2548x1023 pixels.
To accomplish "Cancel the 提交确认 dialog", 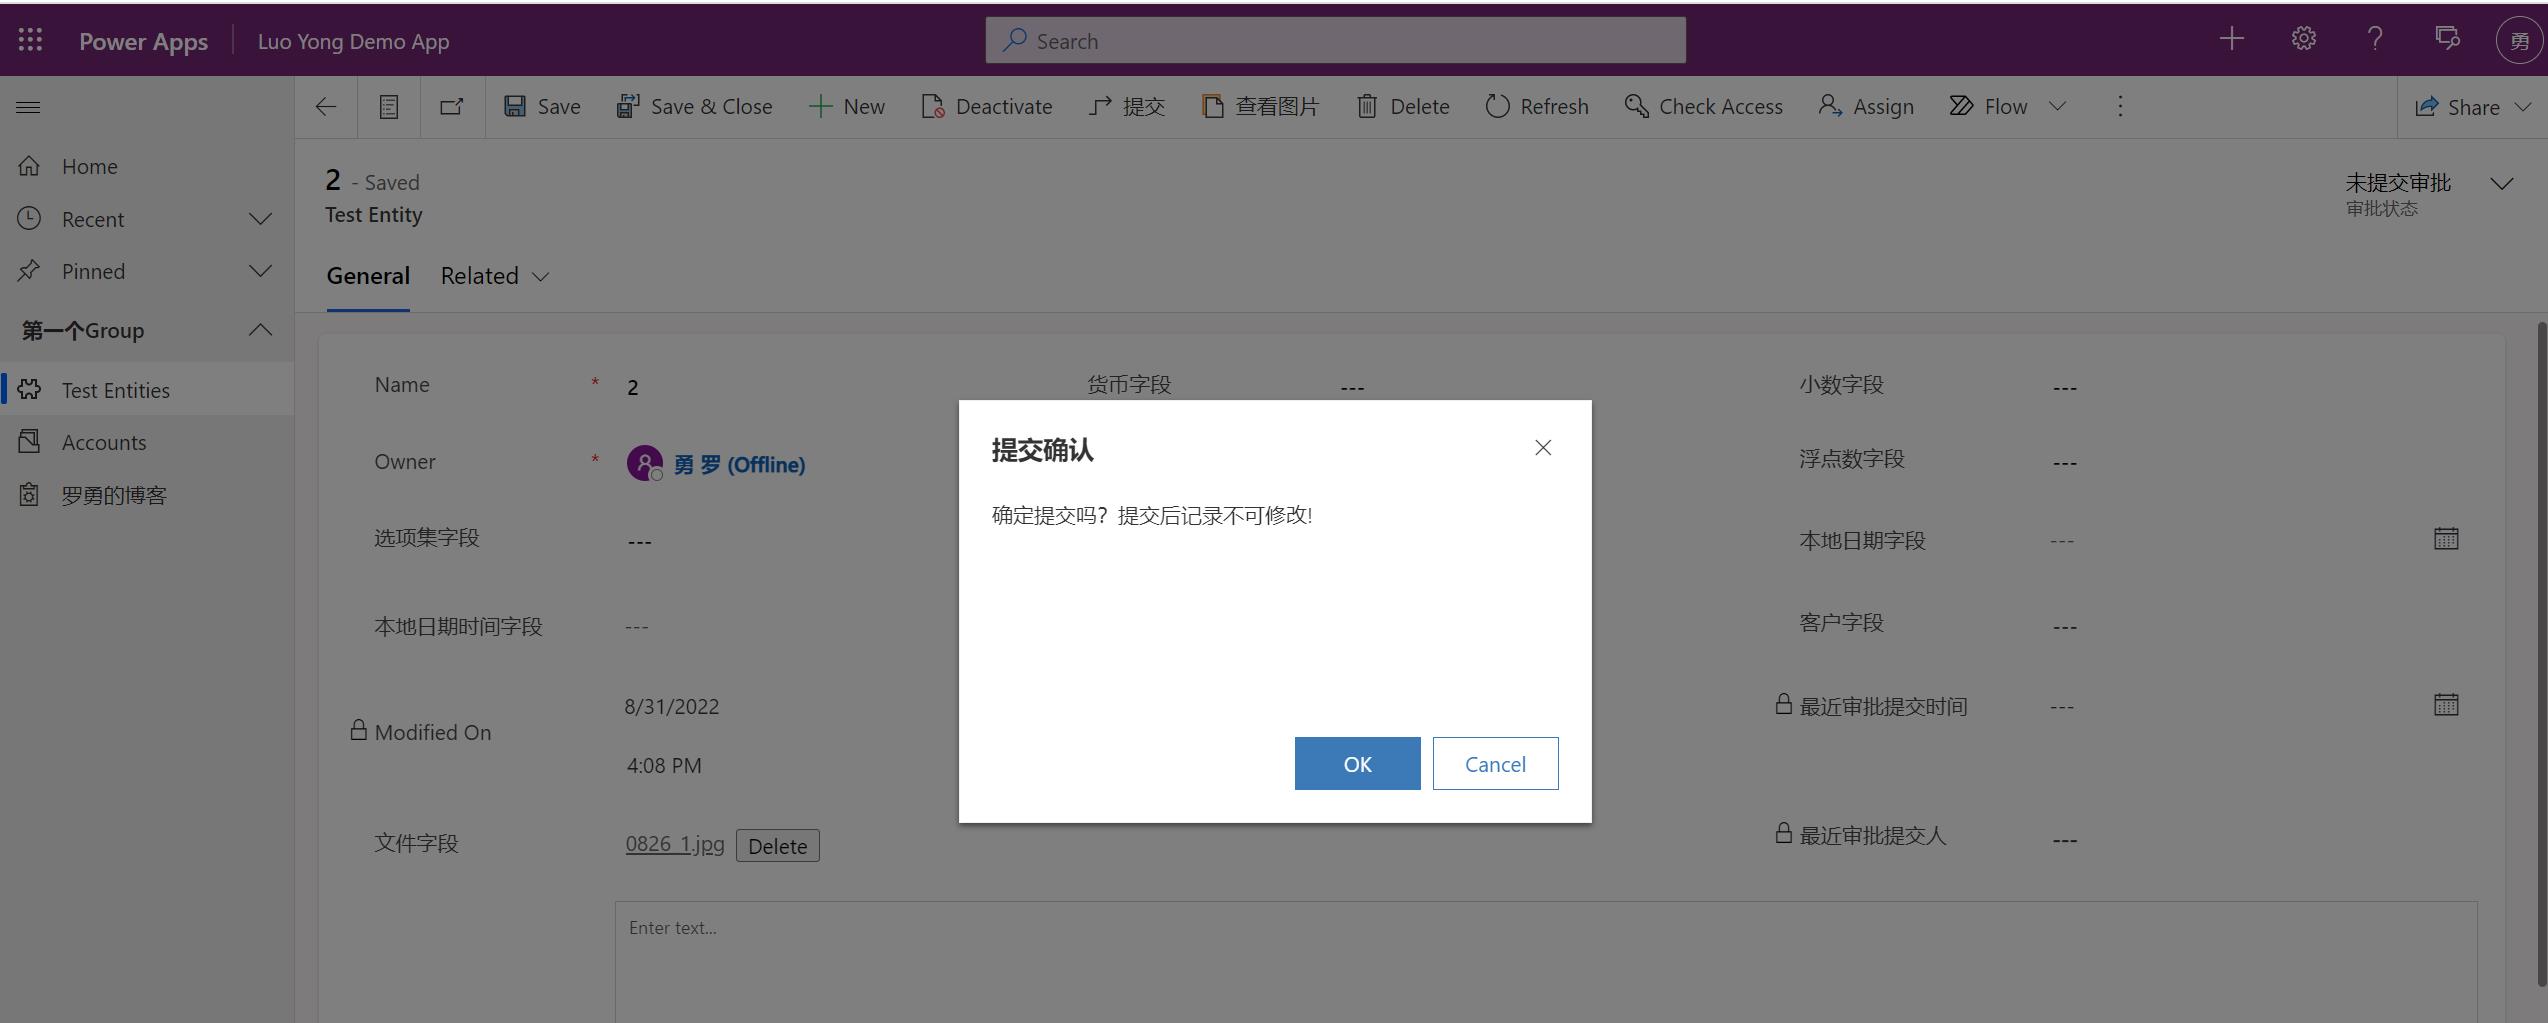I will pyautogui.click(x=1495, y=764).
